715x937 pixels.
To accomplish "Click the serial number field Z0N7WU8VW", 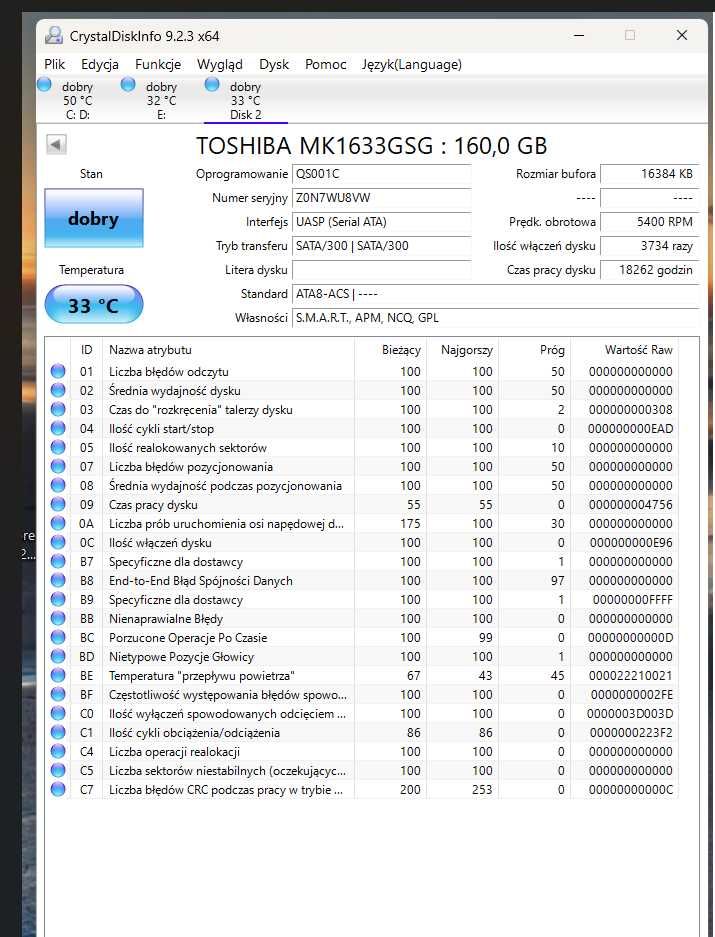I will click(x=381, y=198).
